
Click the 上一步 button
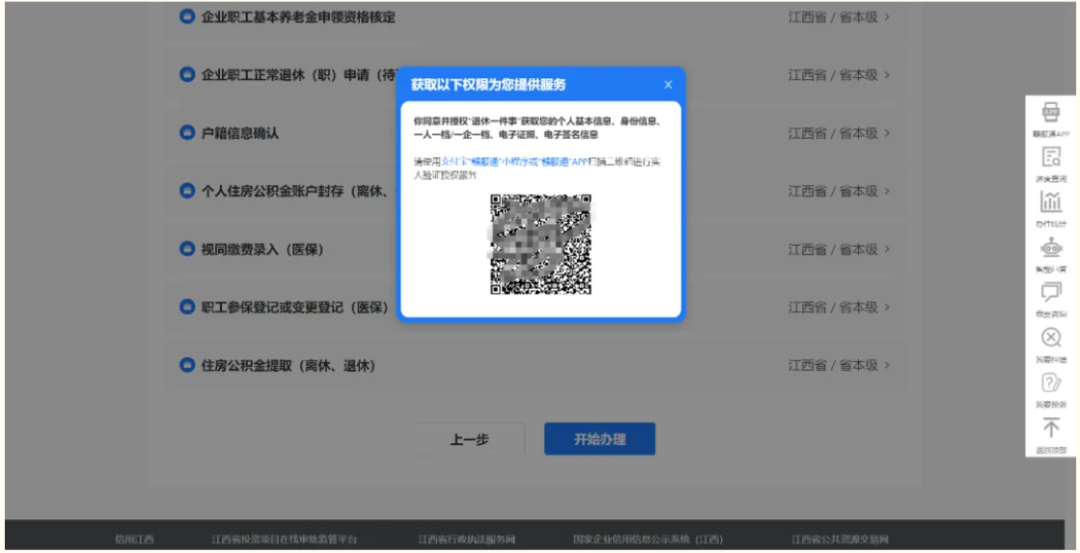(469, 439)
